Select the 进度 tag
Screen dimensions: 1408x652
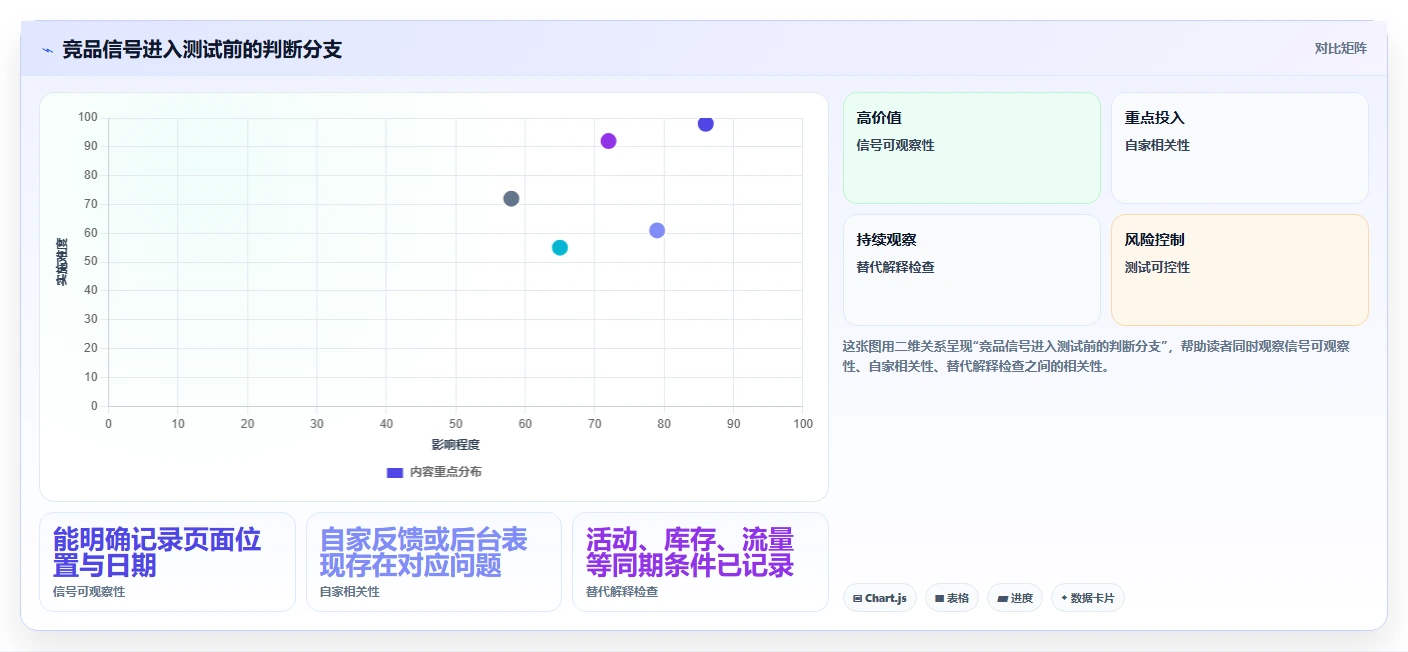1015,598
